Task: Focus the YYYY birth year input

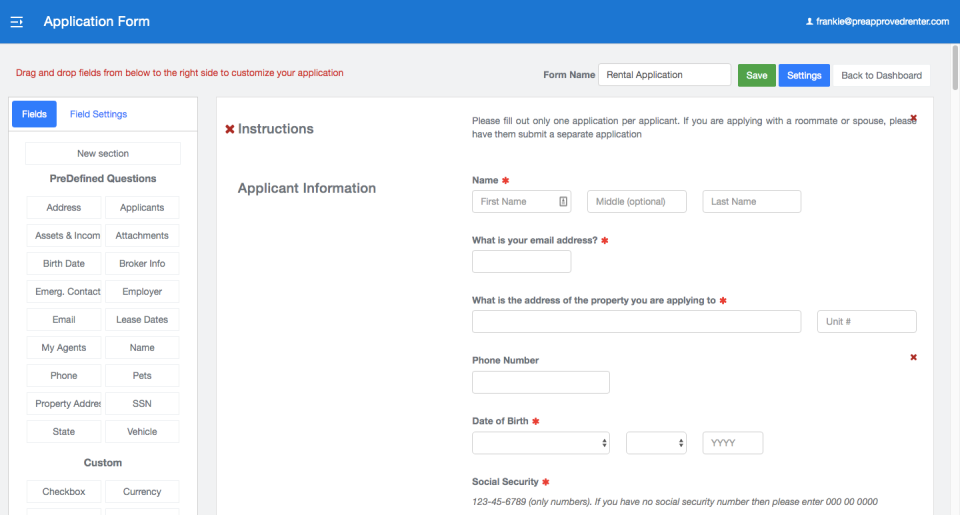Action: click(x=733, y=443)
